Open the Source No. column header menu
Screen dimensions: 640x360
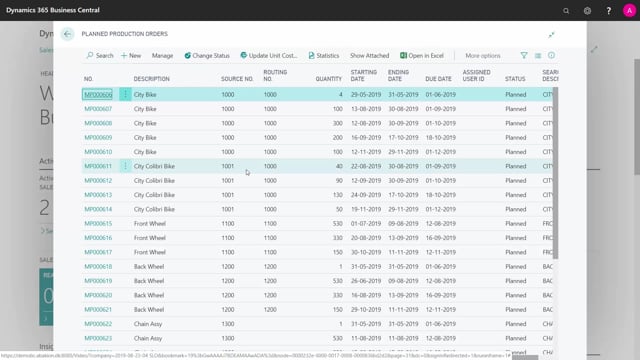click(237, 79)
